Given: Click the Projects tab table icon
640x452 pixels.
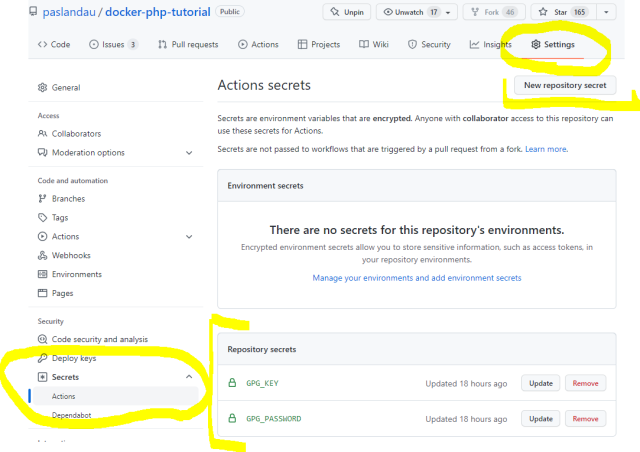Looking at the screenshot, I should pyautogui.click(x=302, y=44).
